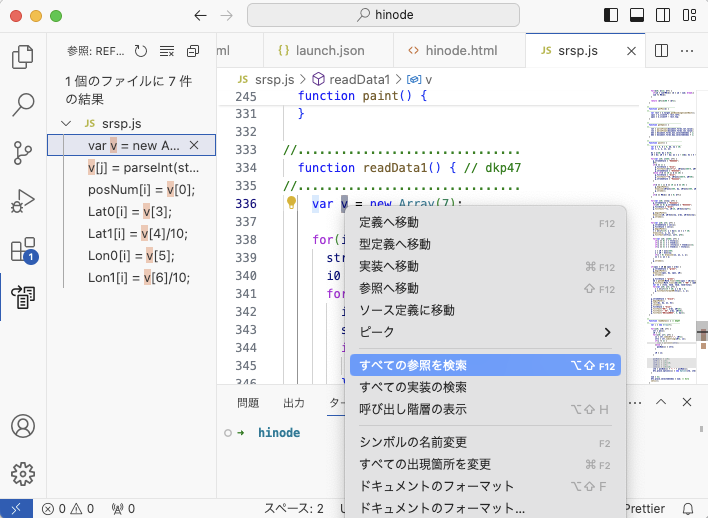Switch to the launch.json tab

328,51
